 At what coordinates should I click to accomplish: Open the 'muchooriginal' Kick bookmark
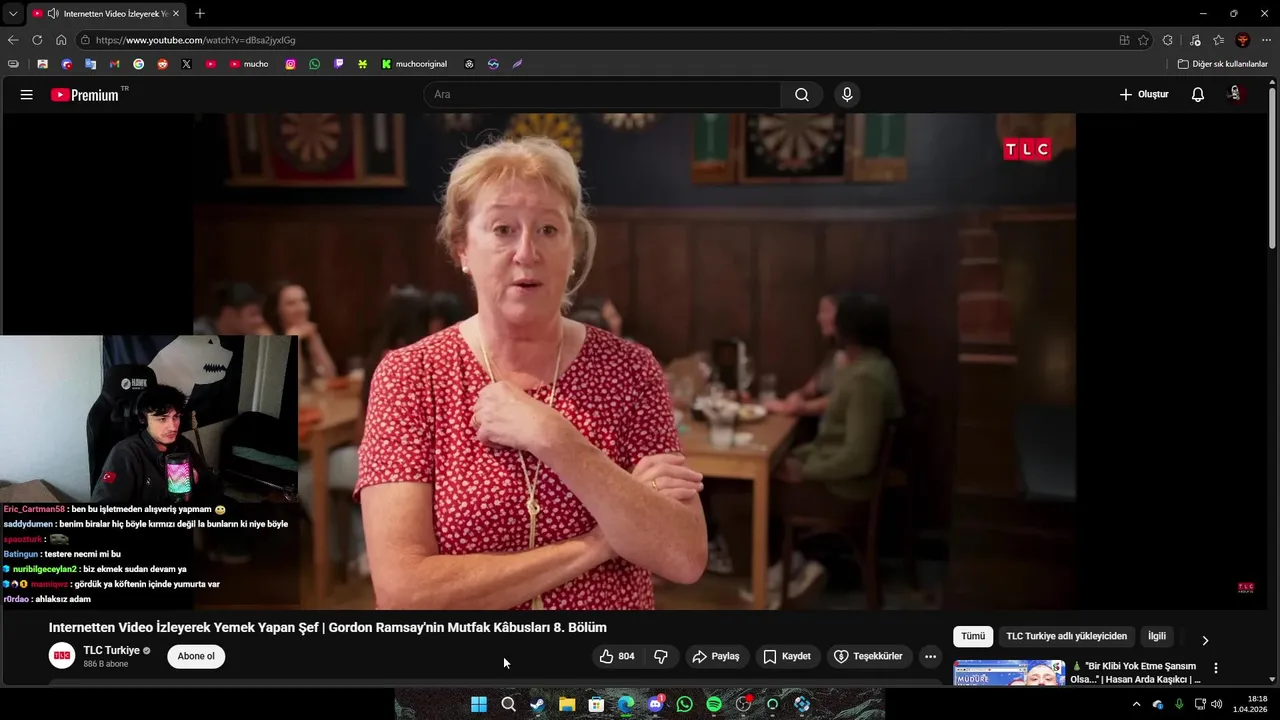coord(414,64)
